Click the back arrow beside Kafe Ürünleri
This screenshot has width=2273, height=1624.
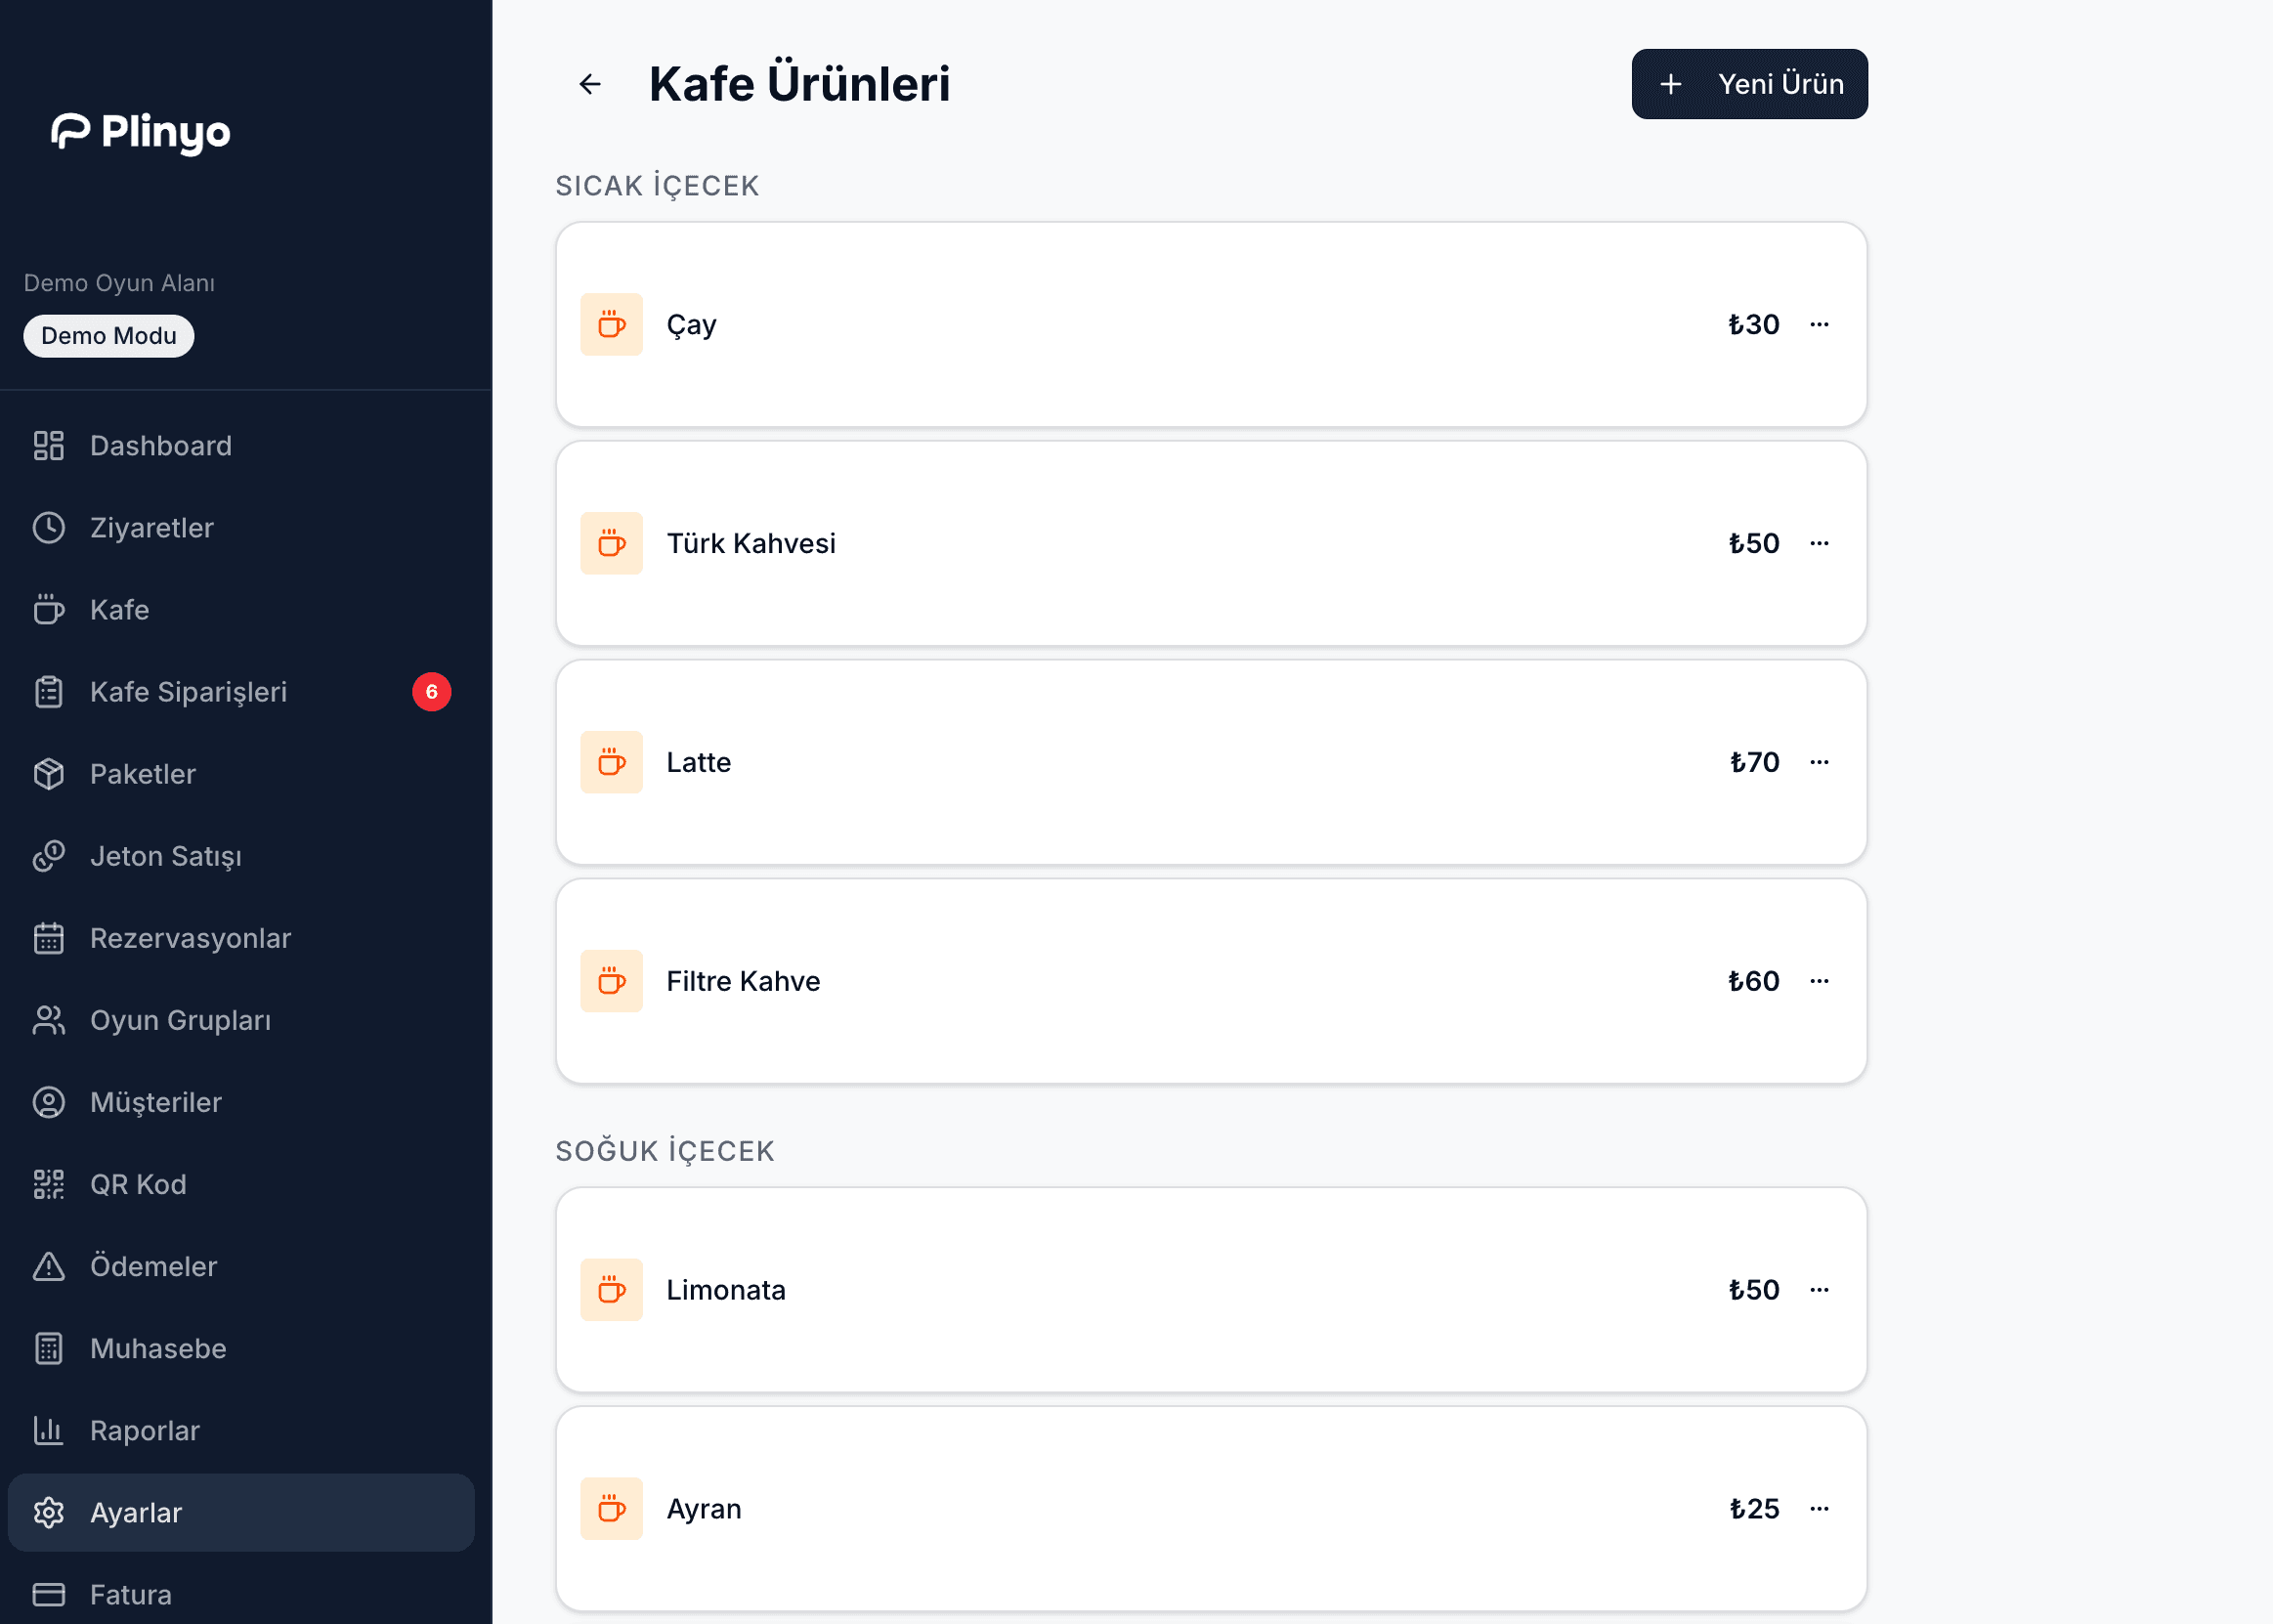click(590, 84)
